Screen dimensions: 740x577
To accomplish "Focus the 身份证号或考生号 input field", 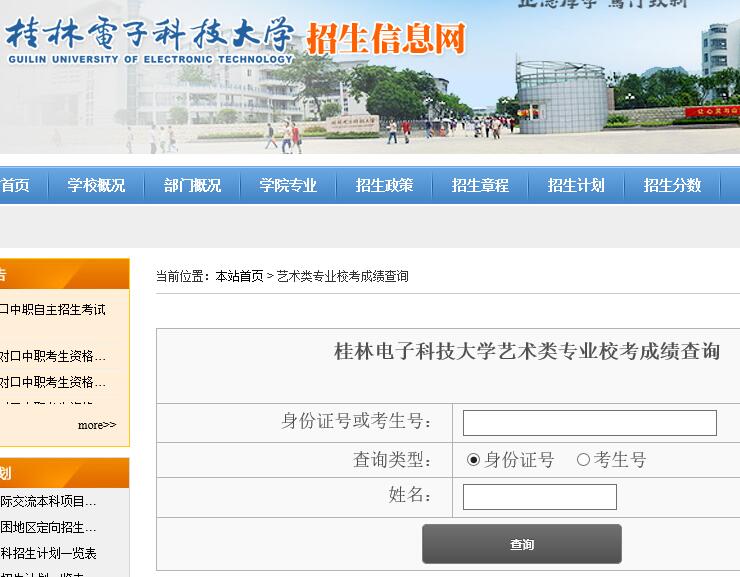I will coord(589,423).
